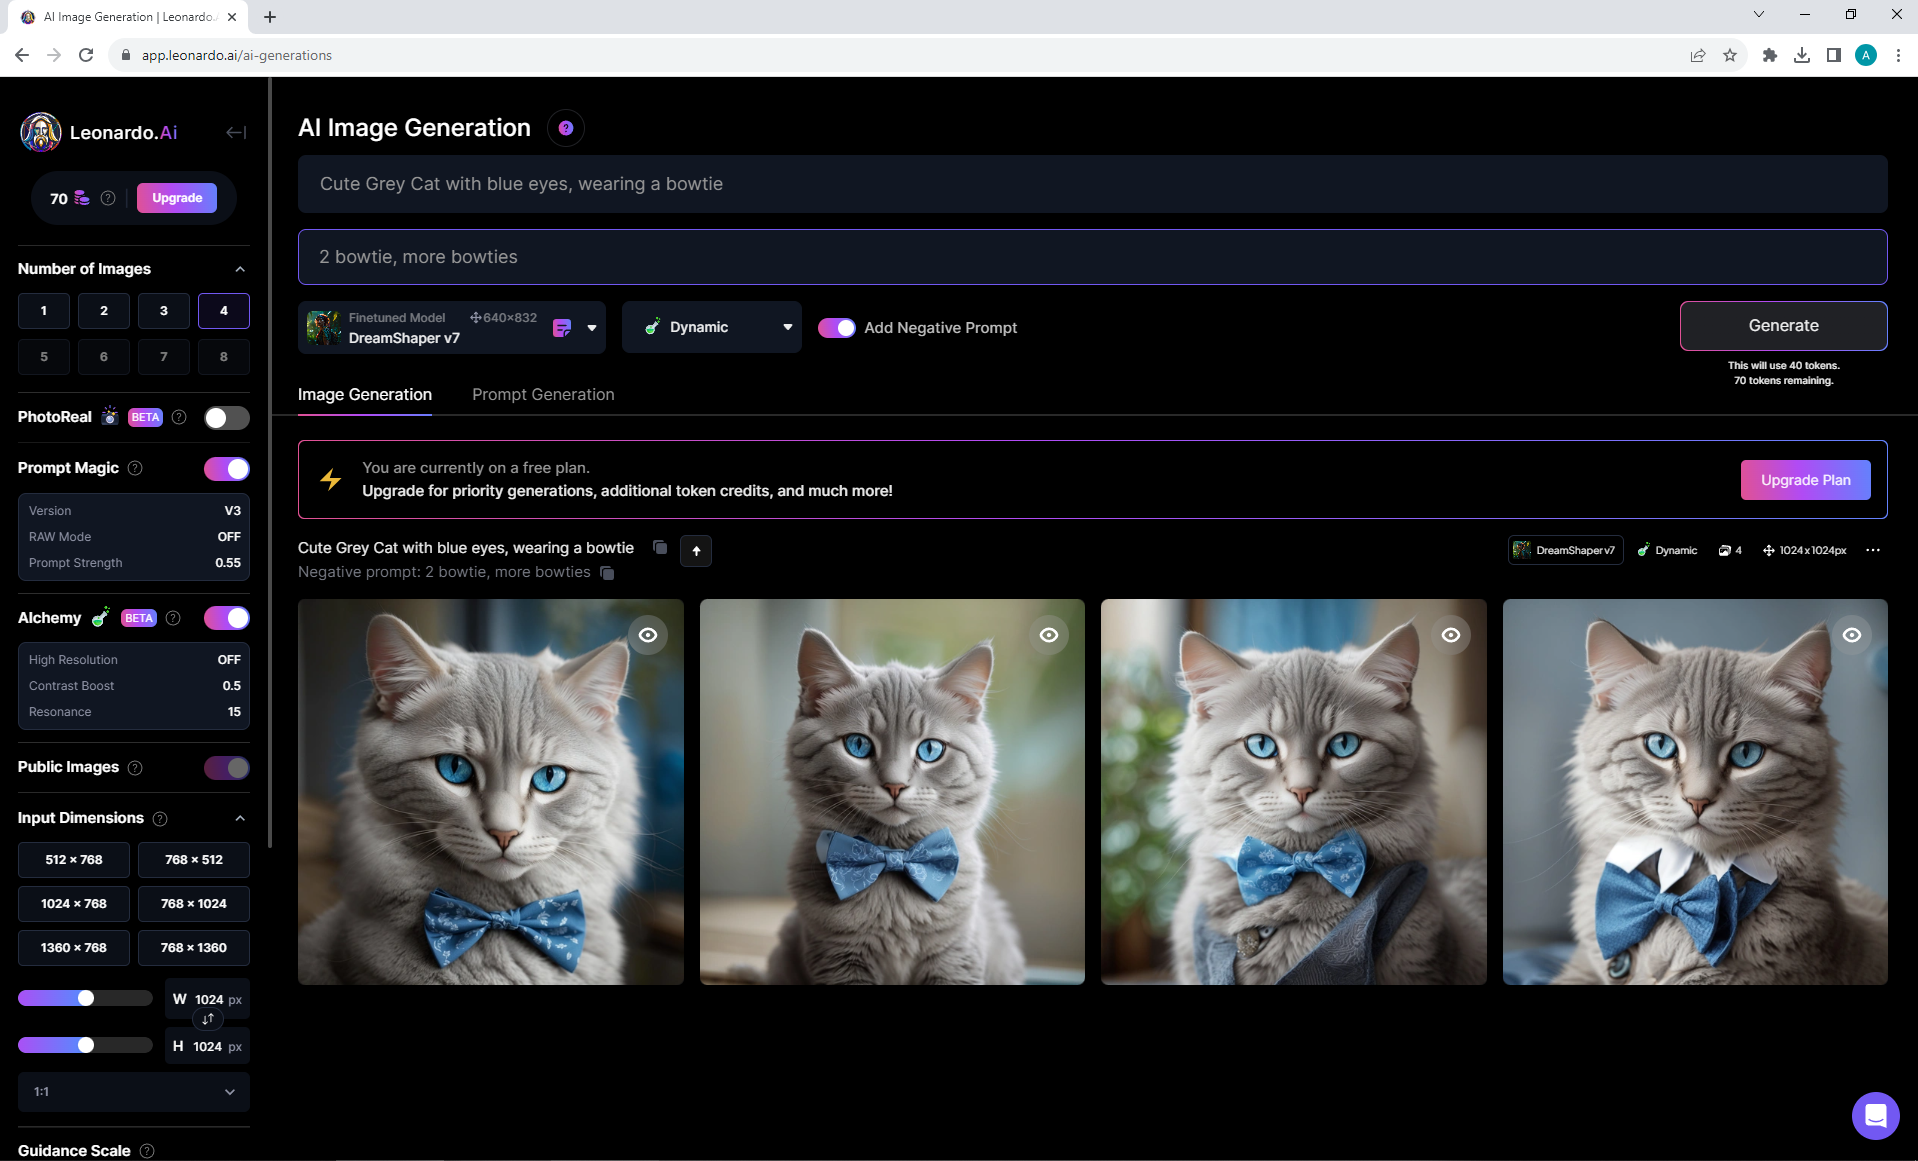
Task: Click the main prompt input field
Action: click(x=1092, y=184)
